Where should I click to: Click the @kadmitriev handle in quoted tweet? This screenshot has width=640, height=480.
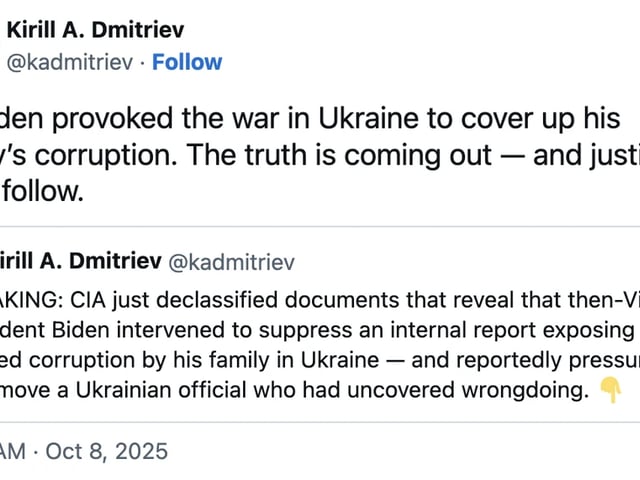(231, 262)
